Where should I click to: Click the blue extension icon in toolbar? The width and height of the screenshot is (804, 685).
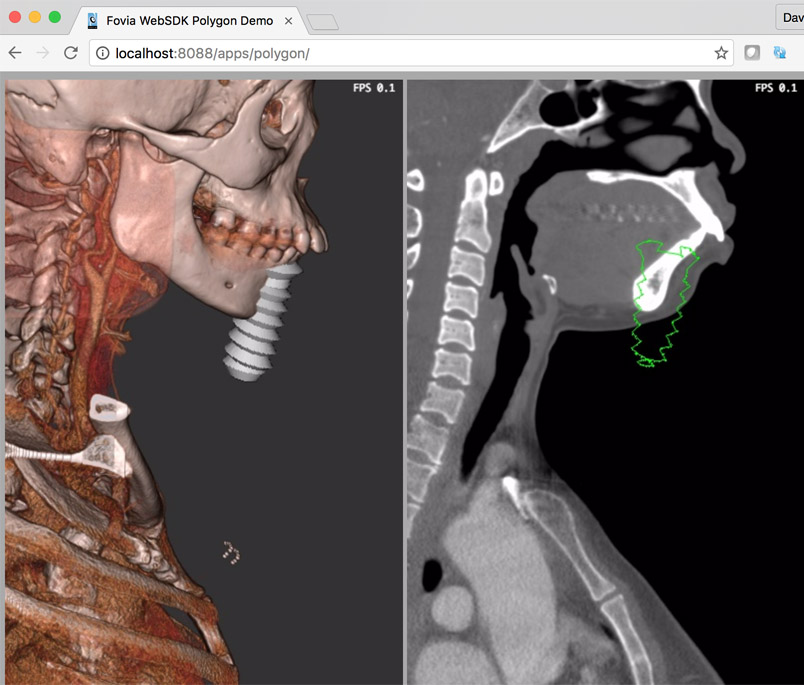click(780, 53)
